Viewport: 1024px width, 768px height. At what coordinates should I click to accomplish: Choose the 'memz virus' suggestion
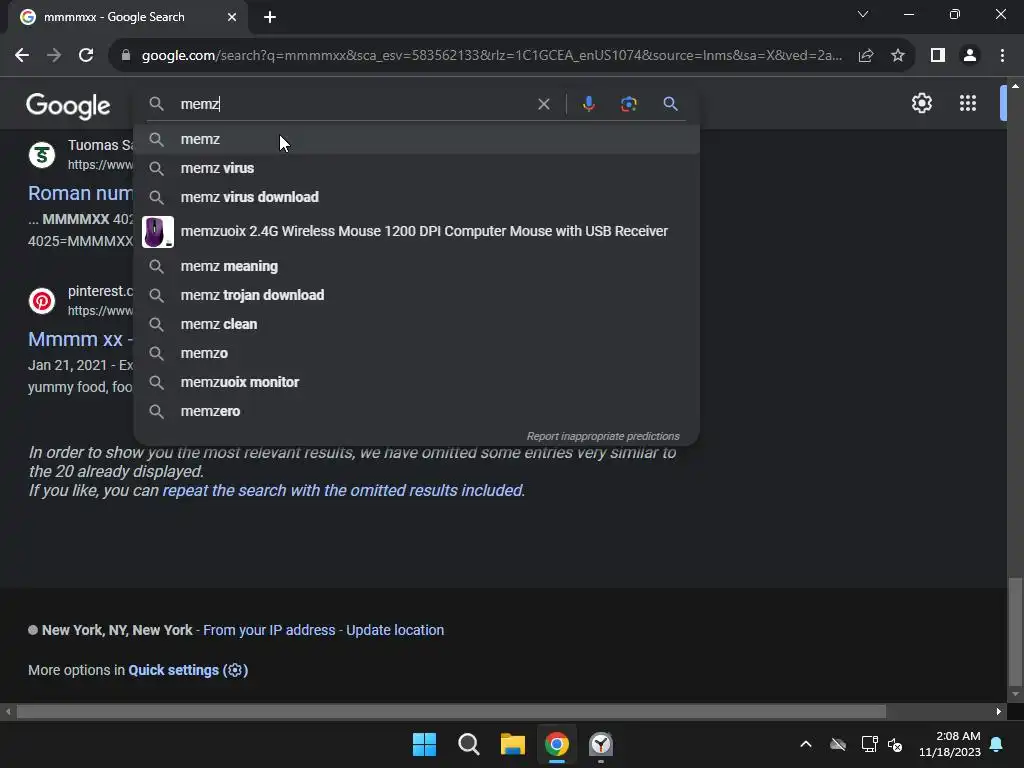417,168
